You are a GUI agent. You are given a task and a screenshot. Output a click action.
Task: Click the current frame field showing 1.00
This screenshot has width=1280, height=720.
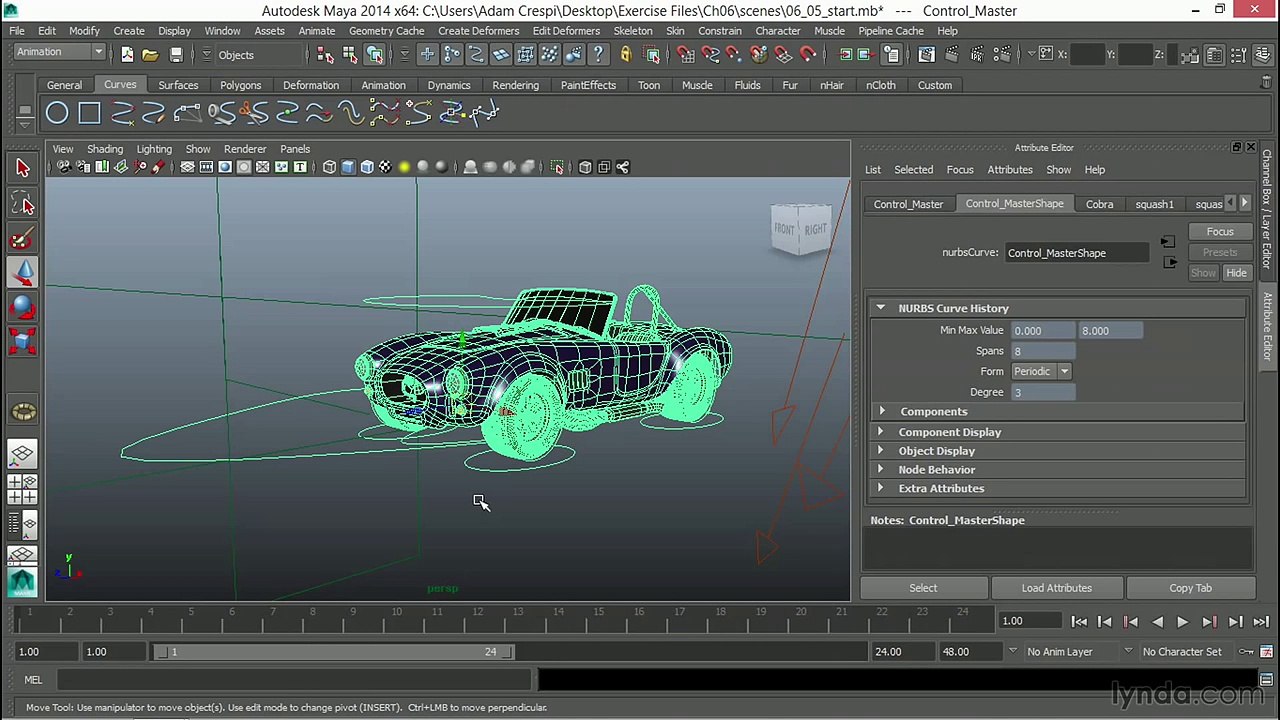pos(1029,622)
